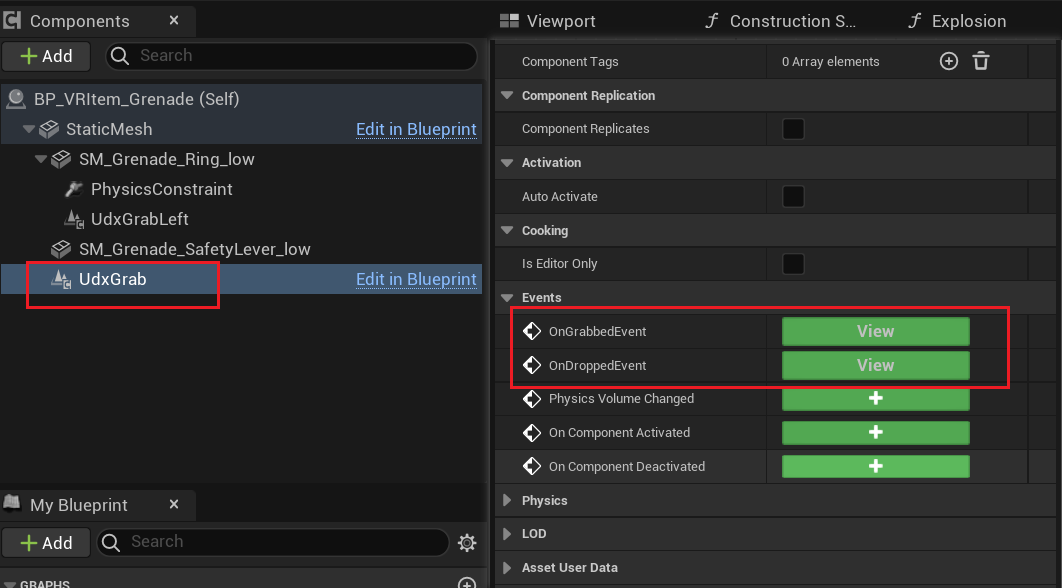
Task: Close the Components panel tab
Action: 174,20
